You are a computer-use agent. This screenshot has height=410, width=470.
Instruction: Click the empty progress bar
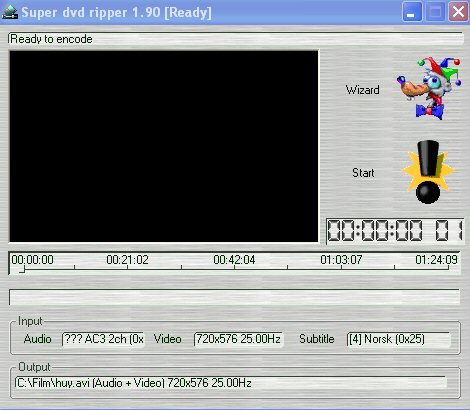point(234,297)
